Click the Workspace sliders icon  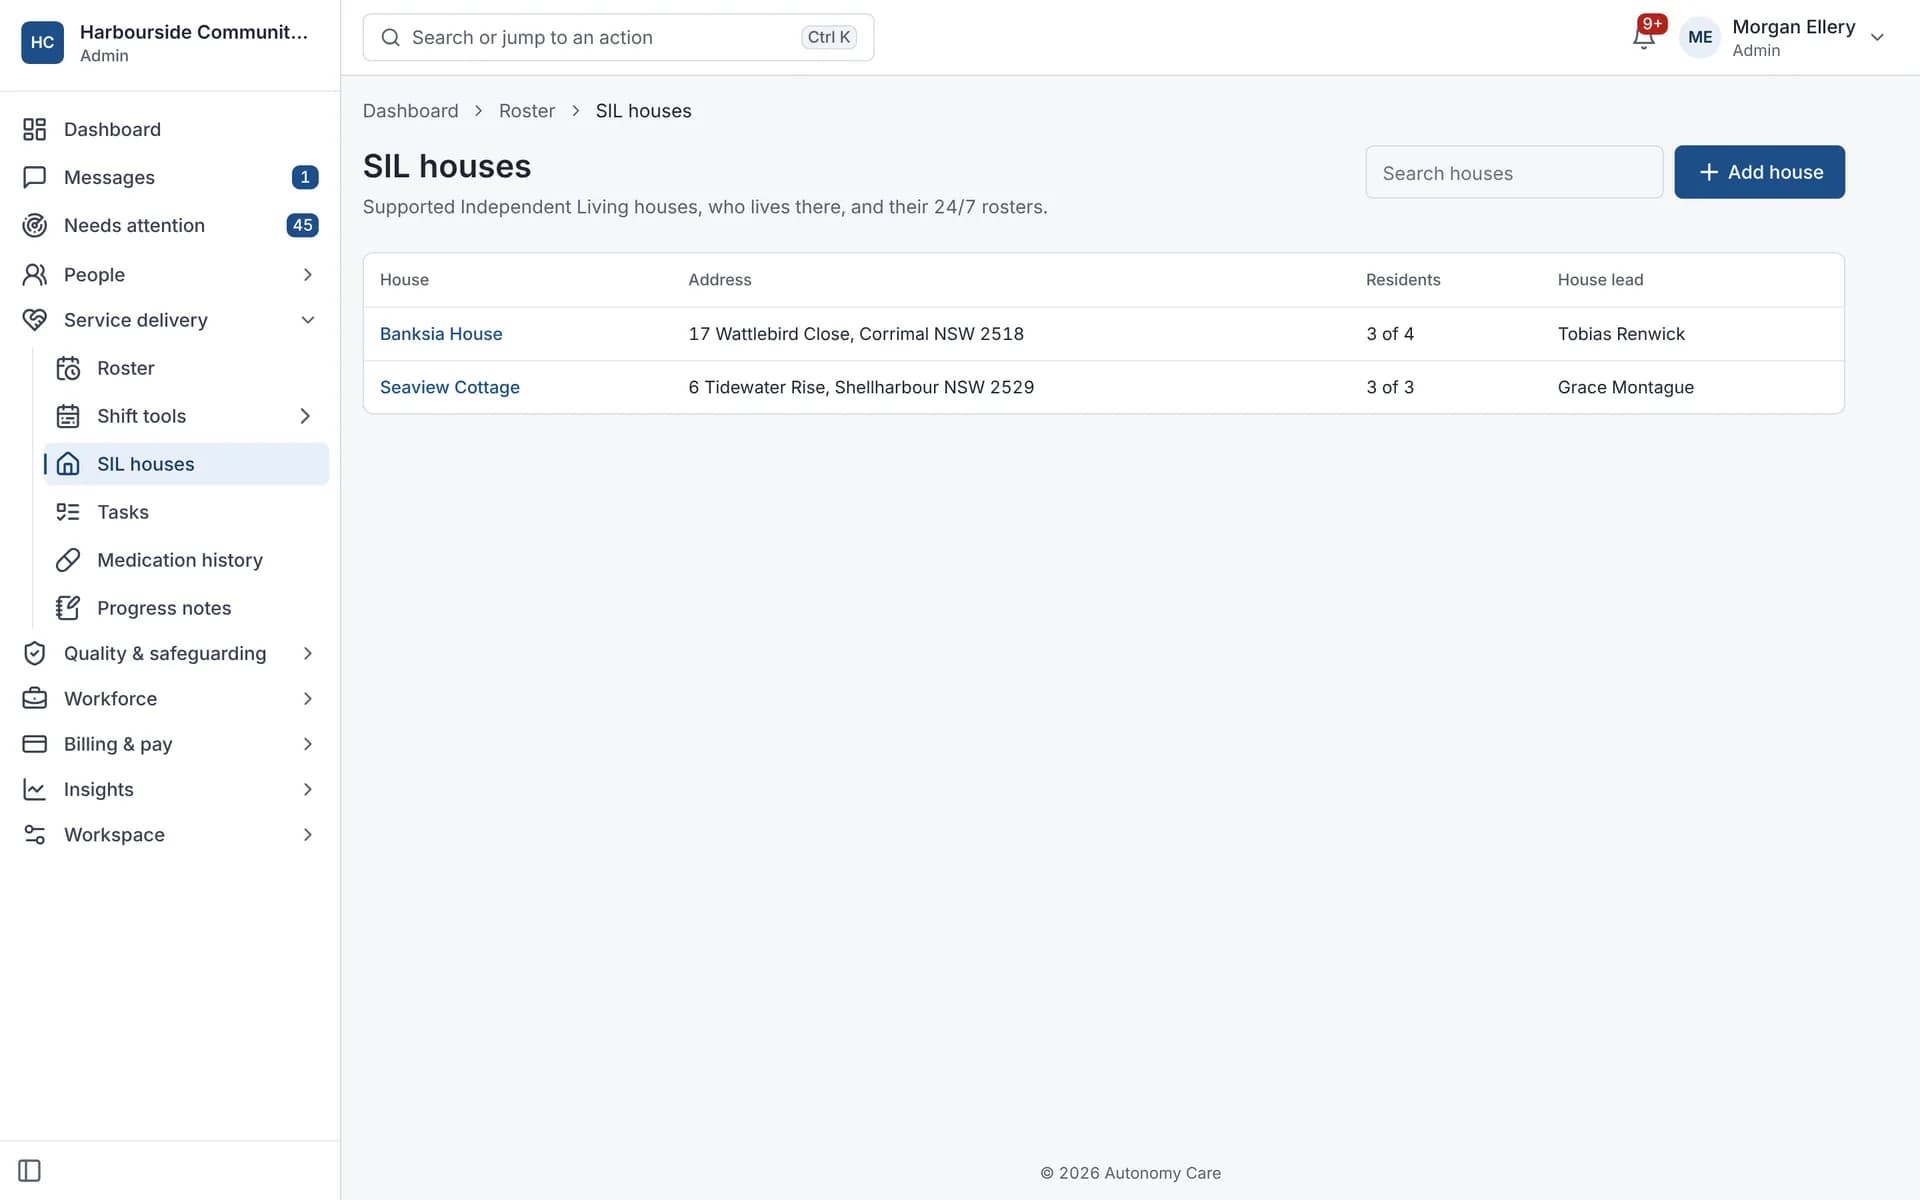(x=35, y=834)
